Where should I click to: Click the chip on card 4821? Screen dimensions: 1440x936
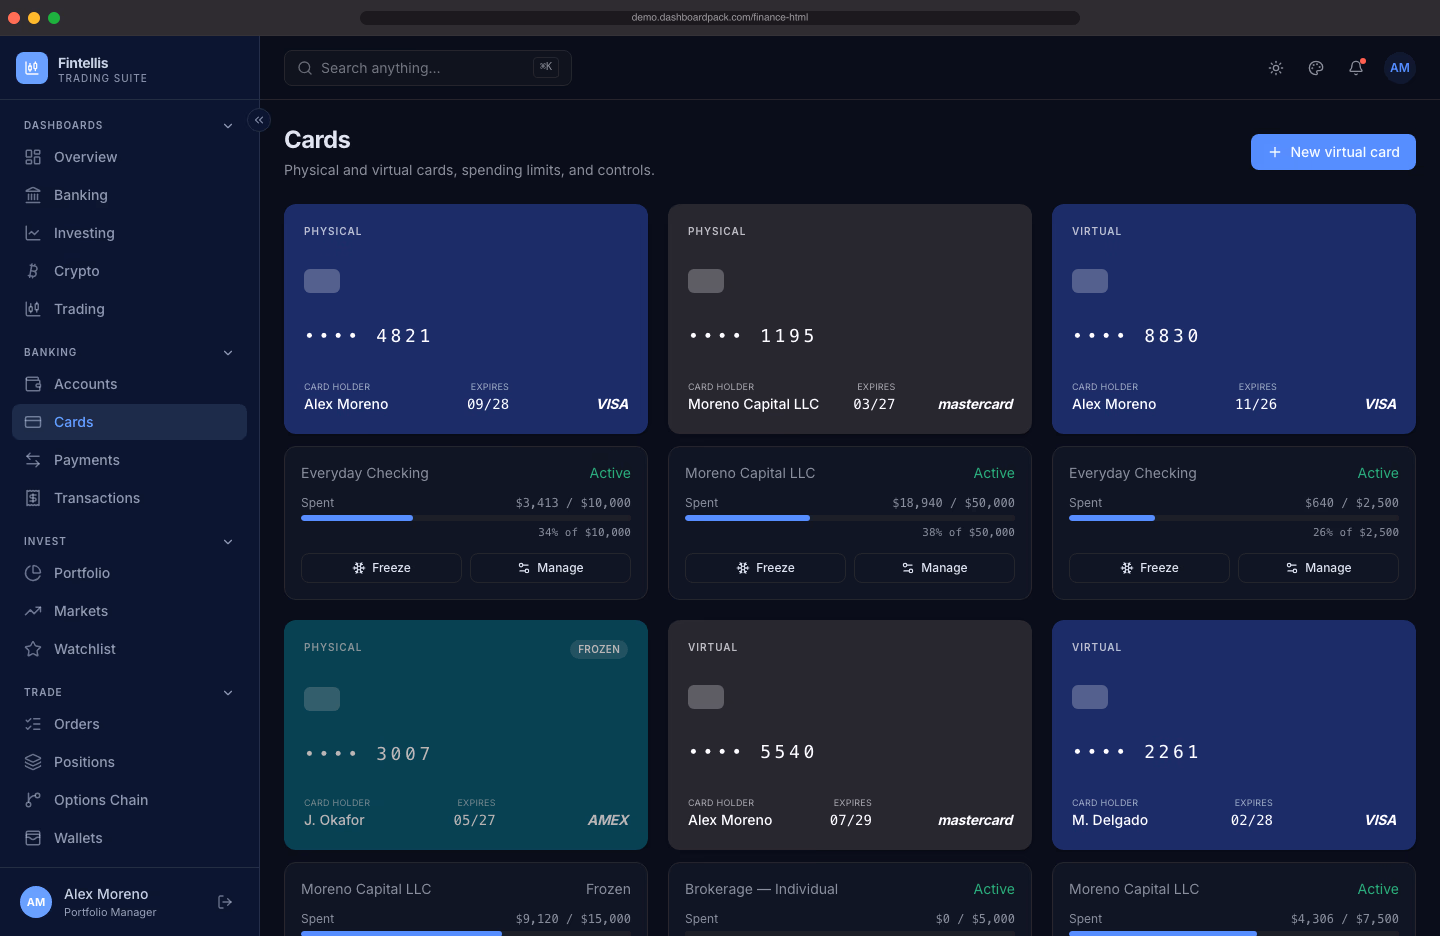click(322, 281)
